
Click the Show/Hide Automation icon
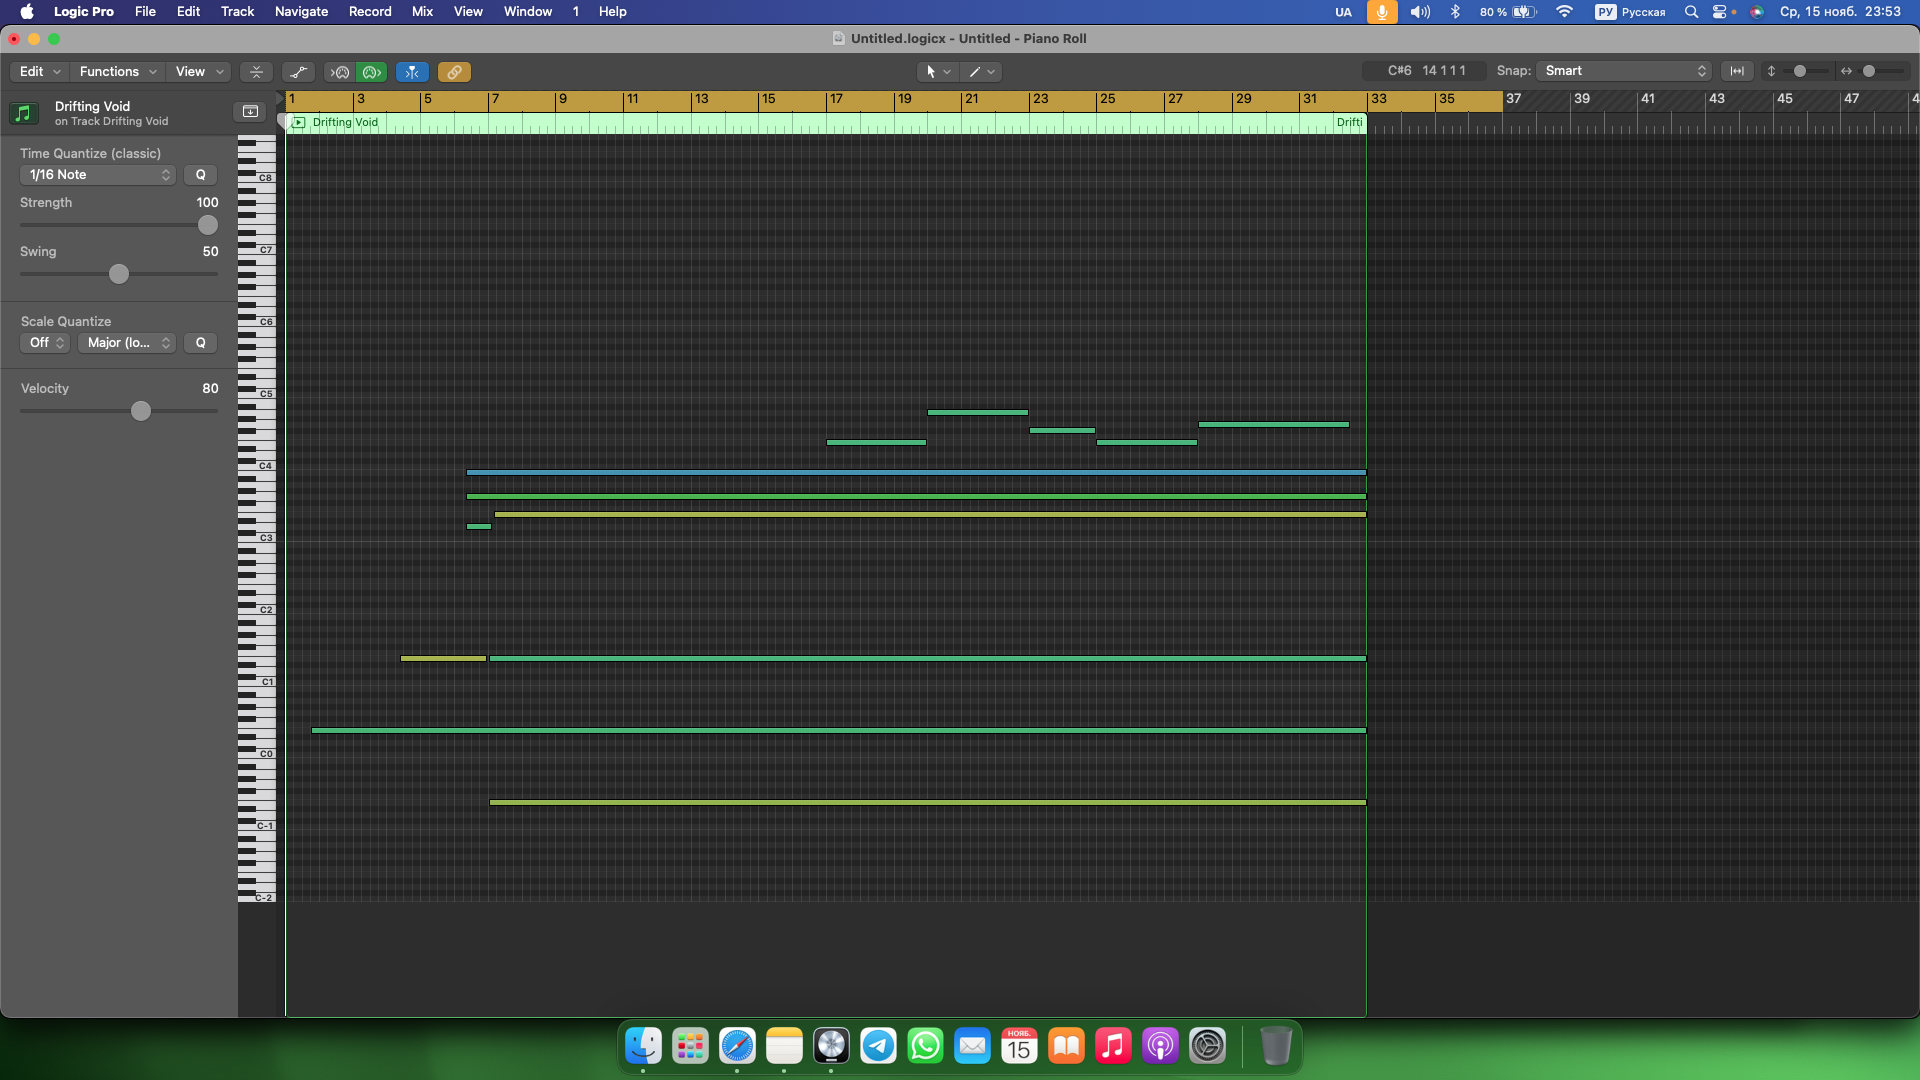pos(298,72)
